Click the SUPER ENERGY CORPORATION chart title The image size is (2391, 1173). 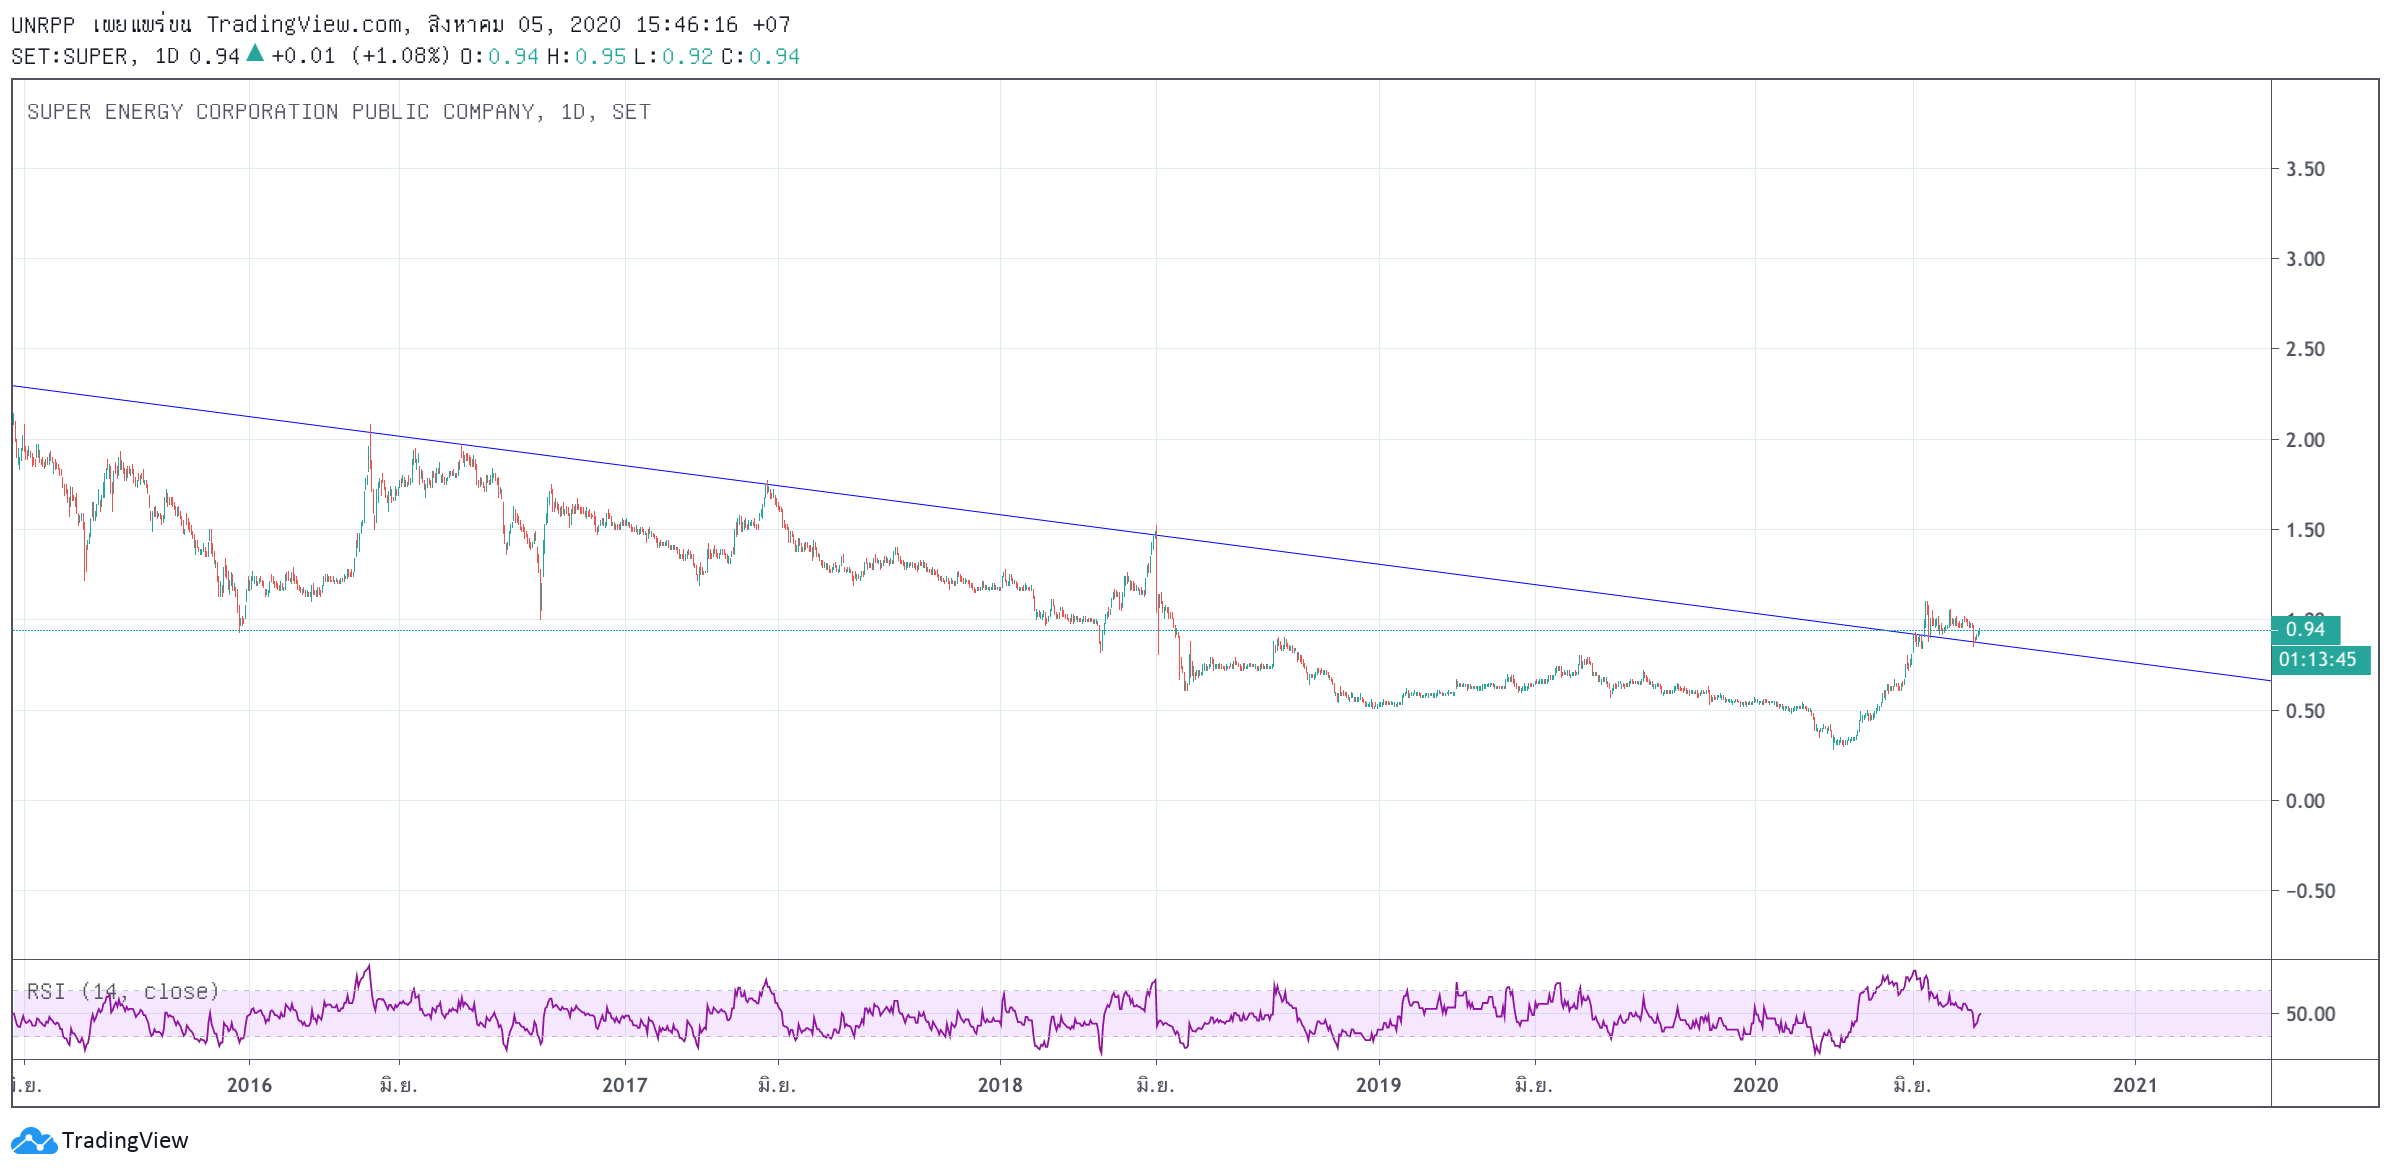(338, 112)
